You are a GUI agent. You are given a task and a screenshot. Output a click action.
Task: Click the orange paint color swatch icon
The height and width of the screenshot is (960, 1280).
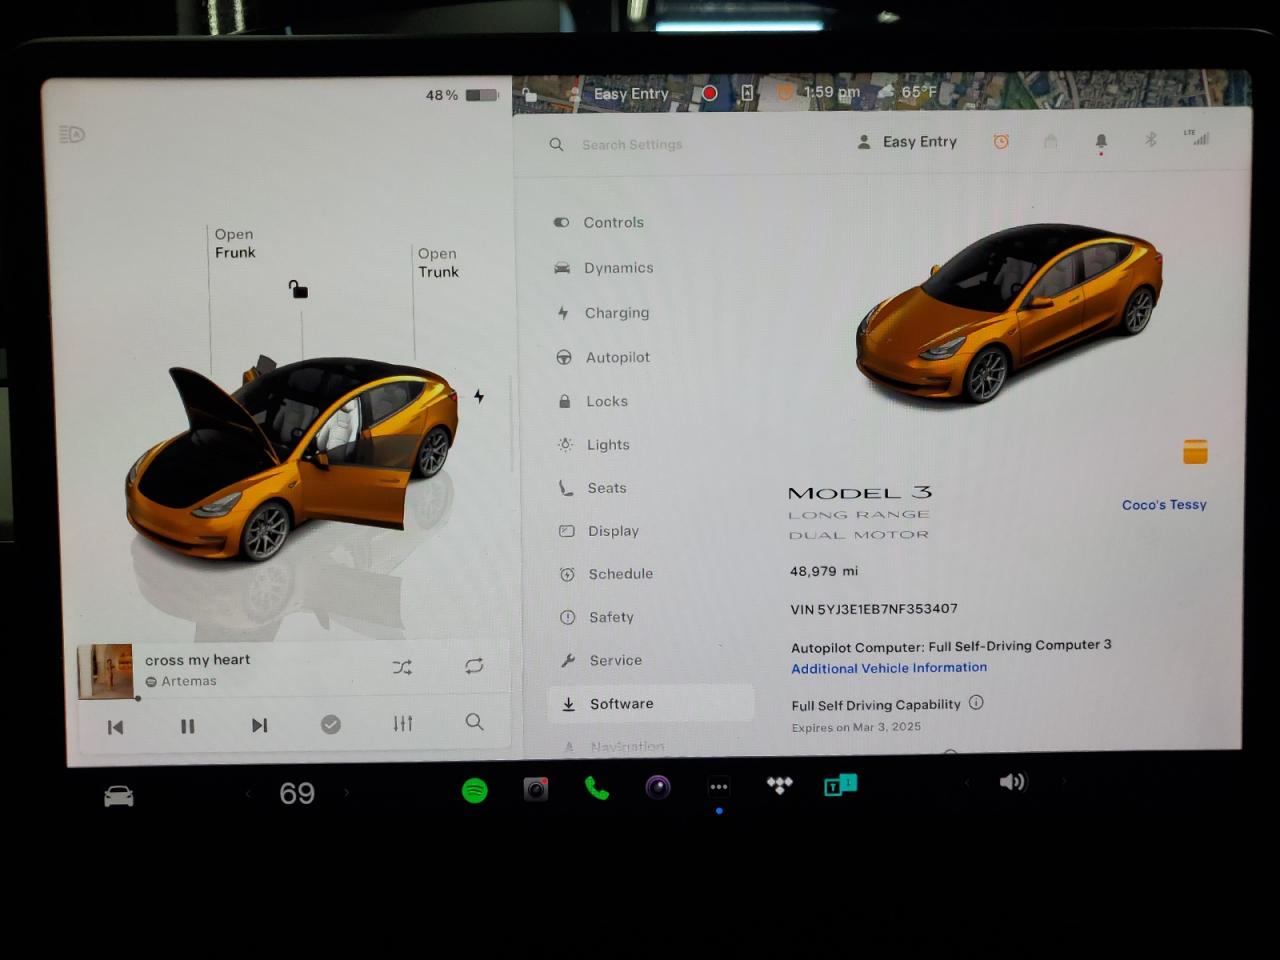point(1195,452)
